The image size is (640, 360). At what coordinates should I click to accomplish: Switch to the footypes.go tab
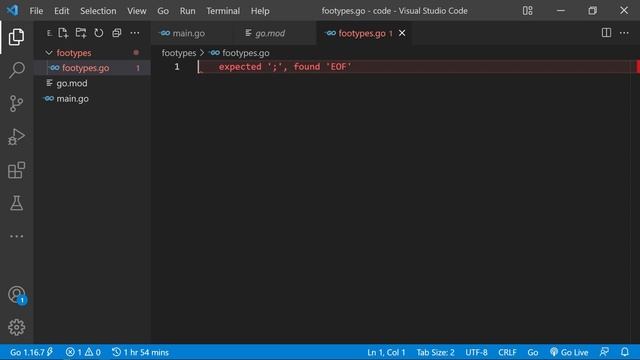click(x=361, y=33)
